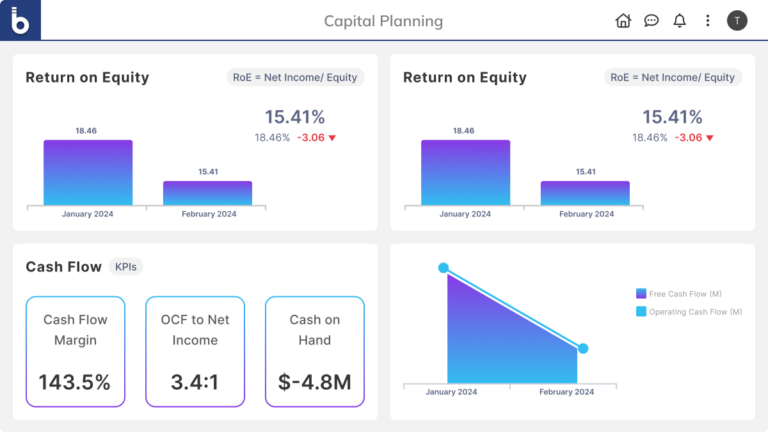Click the RoE formula chip in left card
Image resolution: width=768 pixels, height=432 pixels.
point(293,77)
